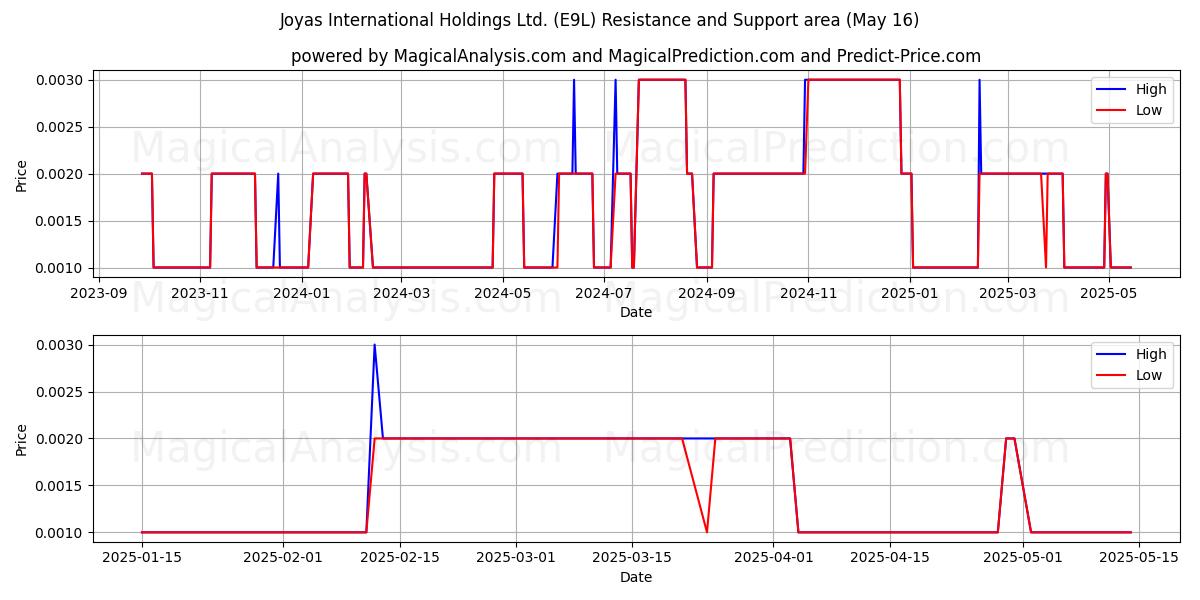Click the '2025-05-01' x-axis label
Screen dimensions: 1200x600
[x=1022, y=558]
